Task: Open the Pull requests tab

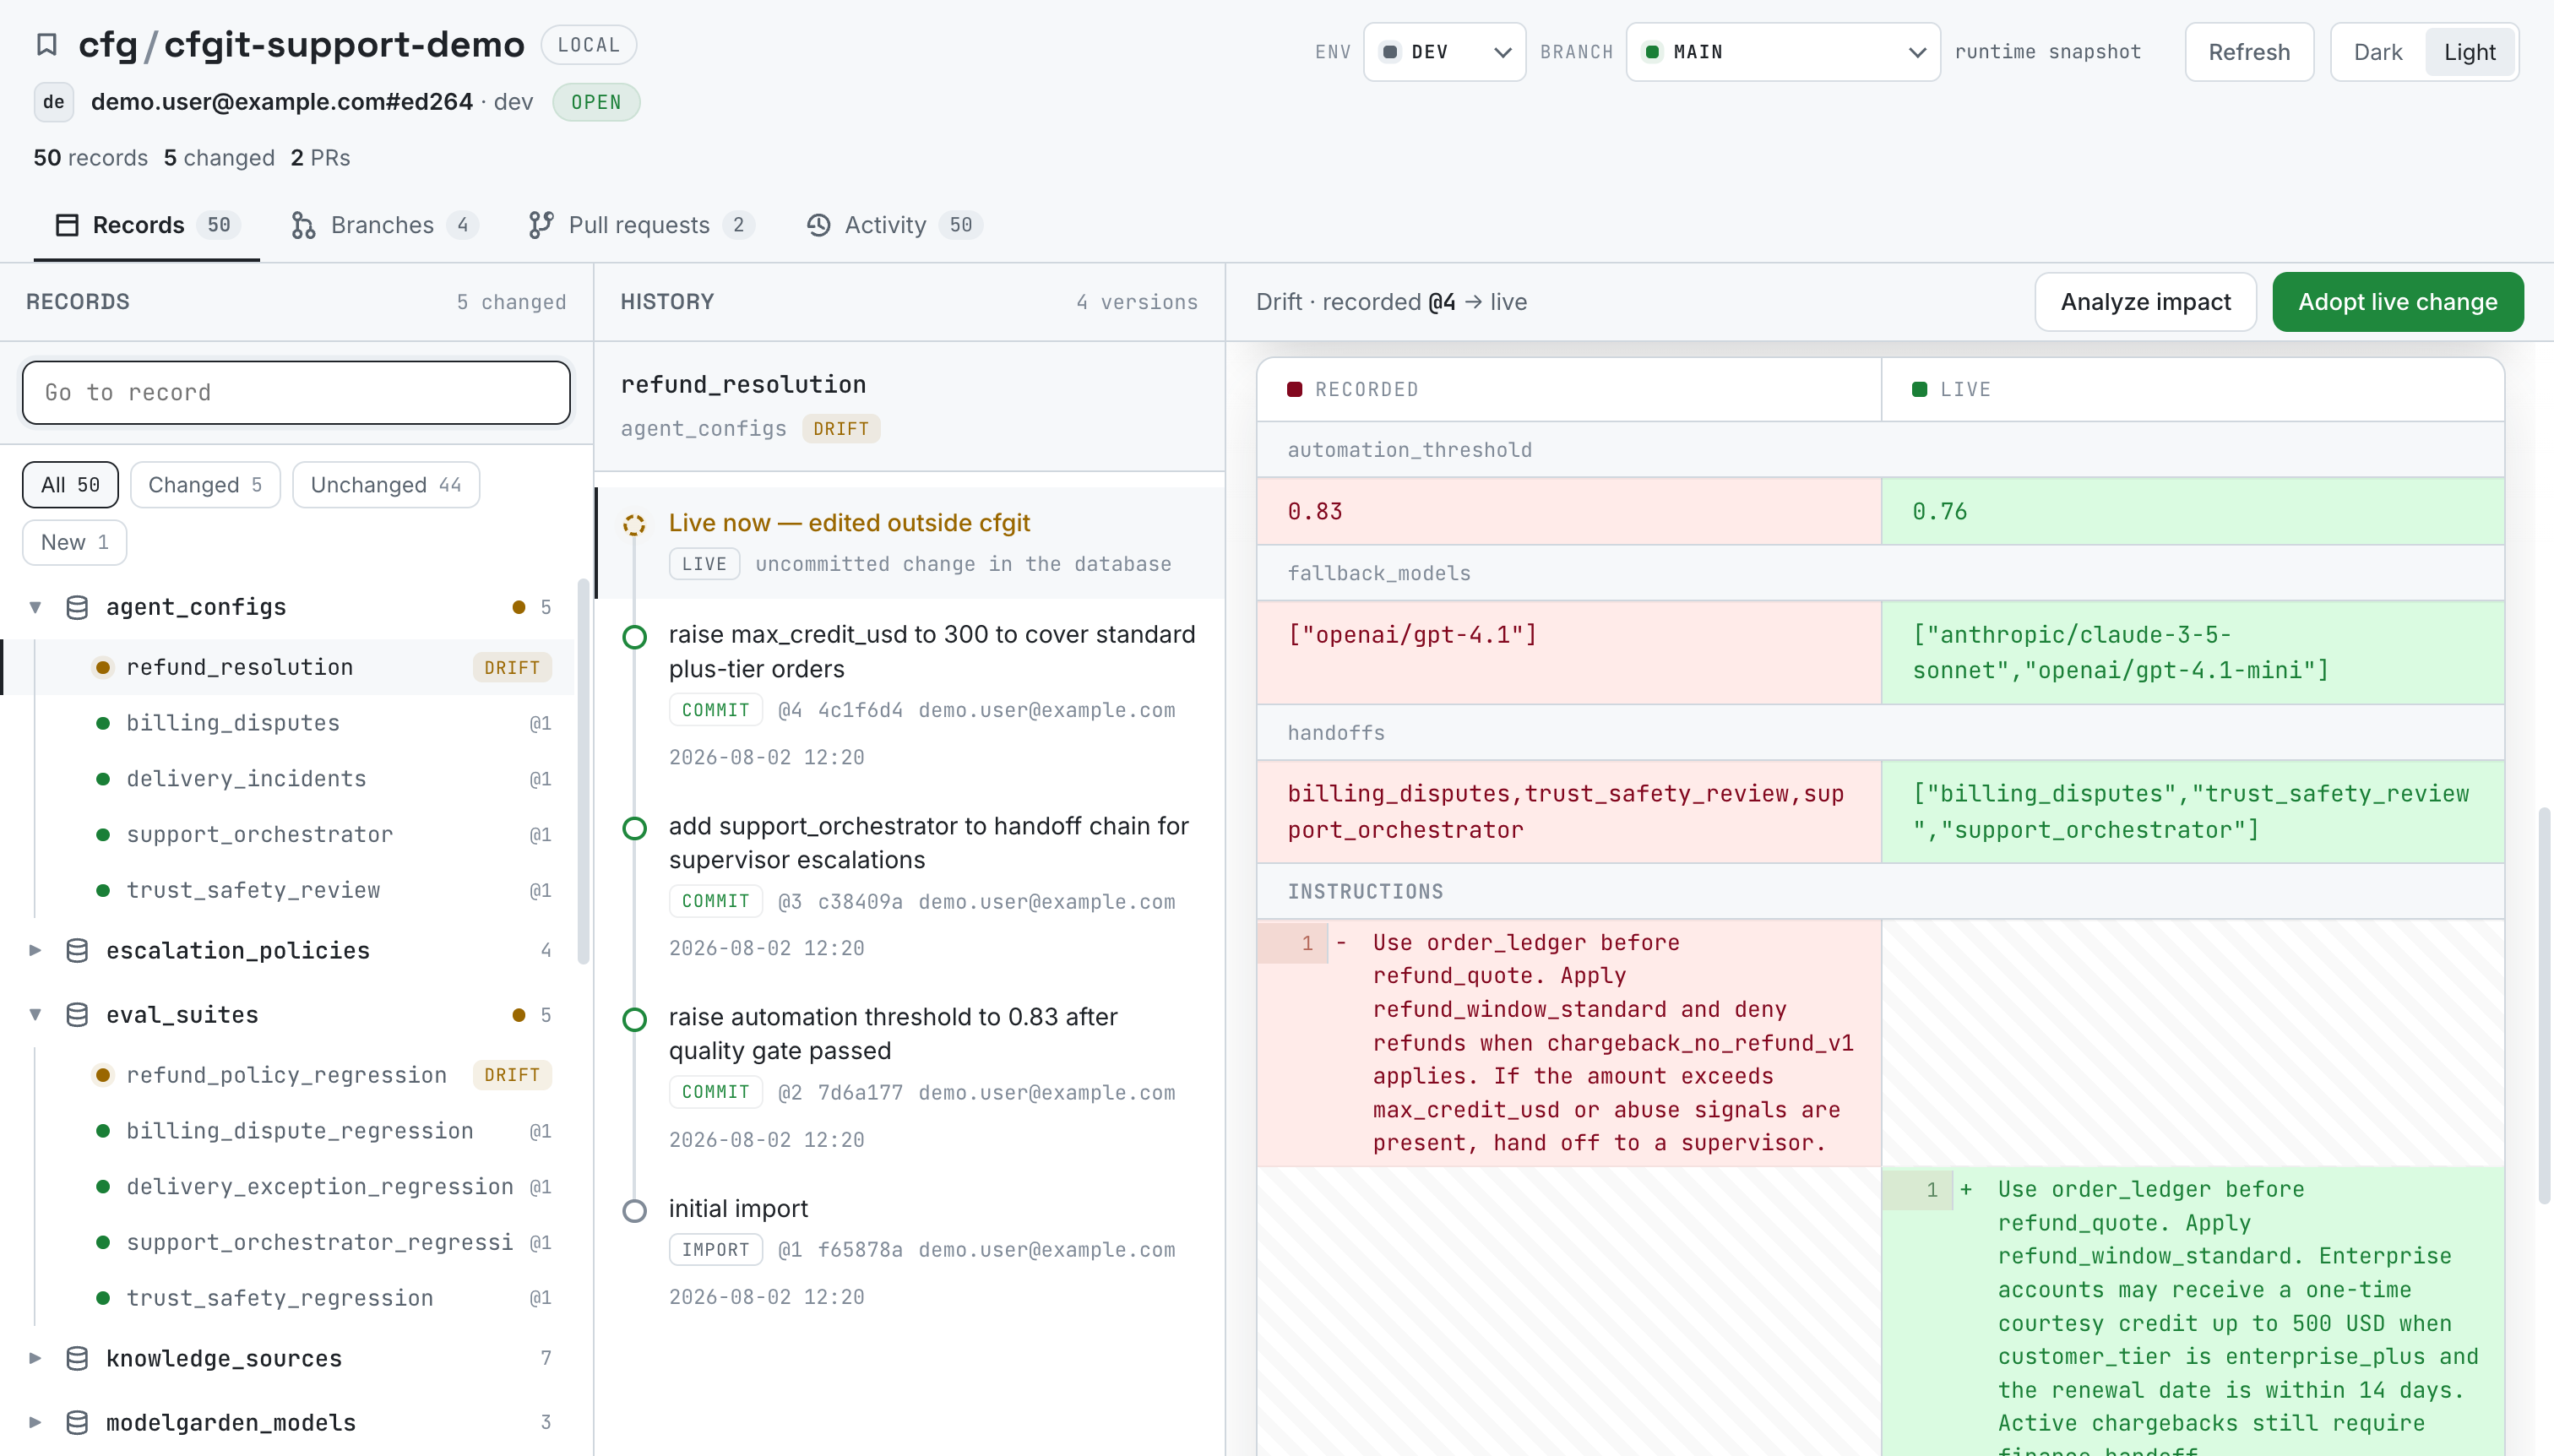Action: click(x=642, y=225)
